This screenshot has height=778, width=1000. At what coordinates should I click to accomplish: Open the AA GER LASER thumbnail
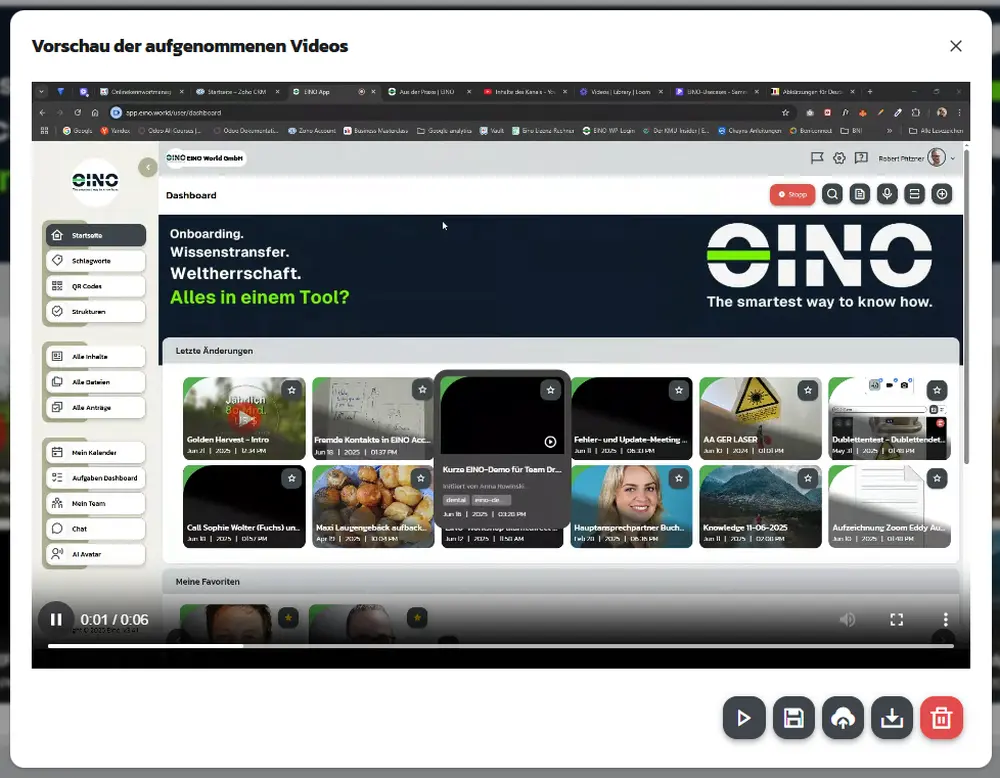click(760, 418)
